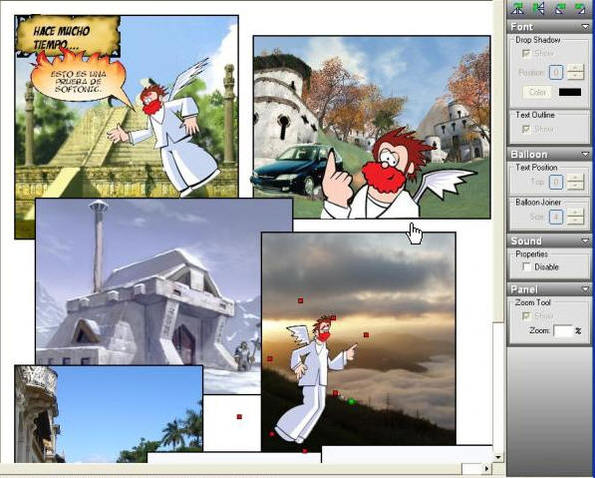Click the Balloon section header

(549, 154)
